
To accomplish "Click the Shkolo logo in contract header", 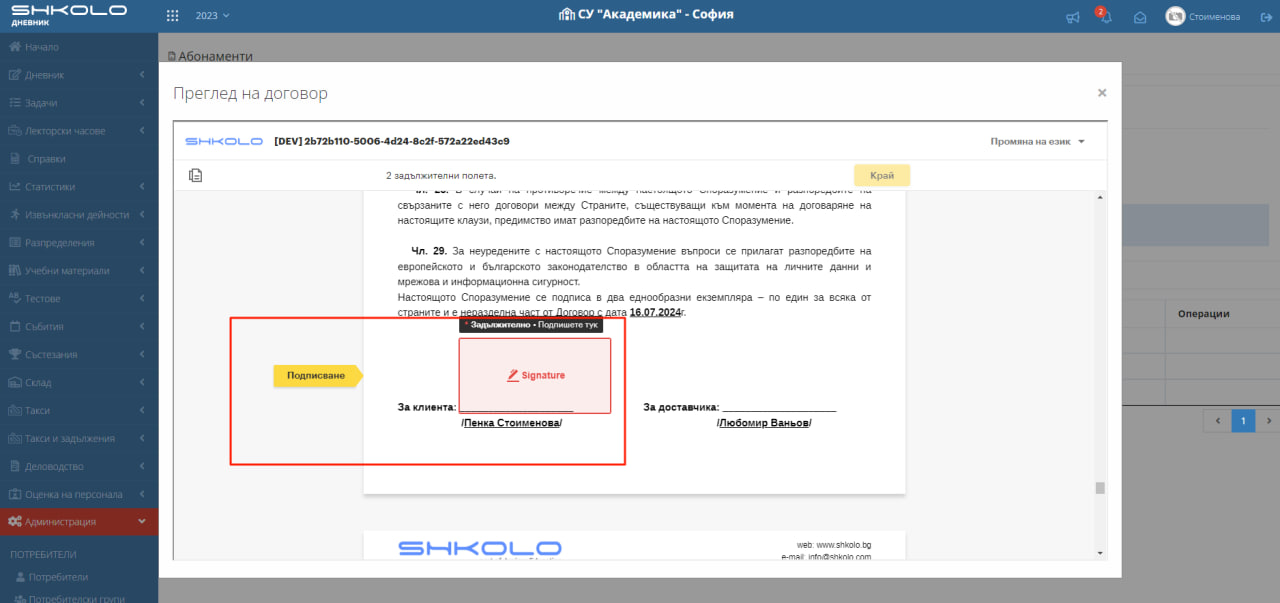I will tap(224, 142).
